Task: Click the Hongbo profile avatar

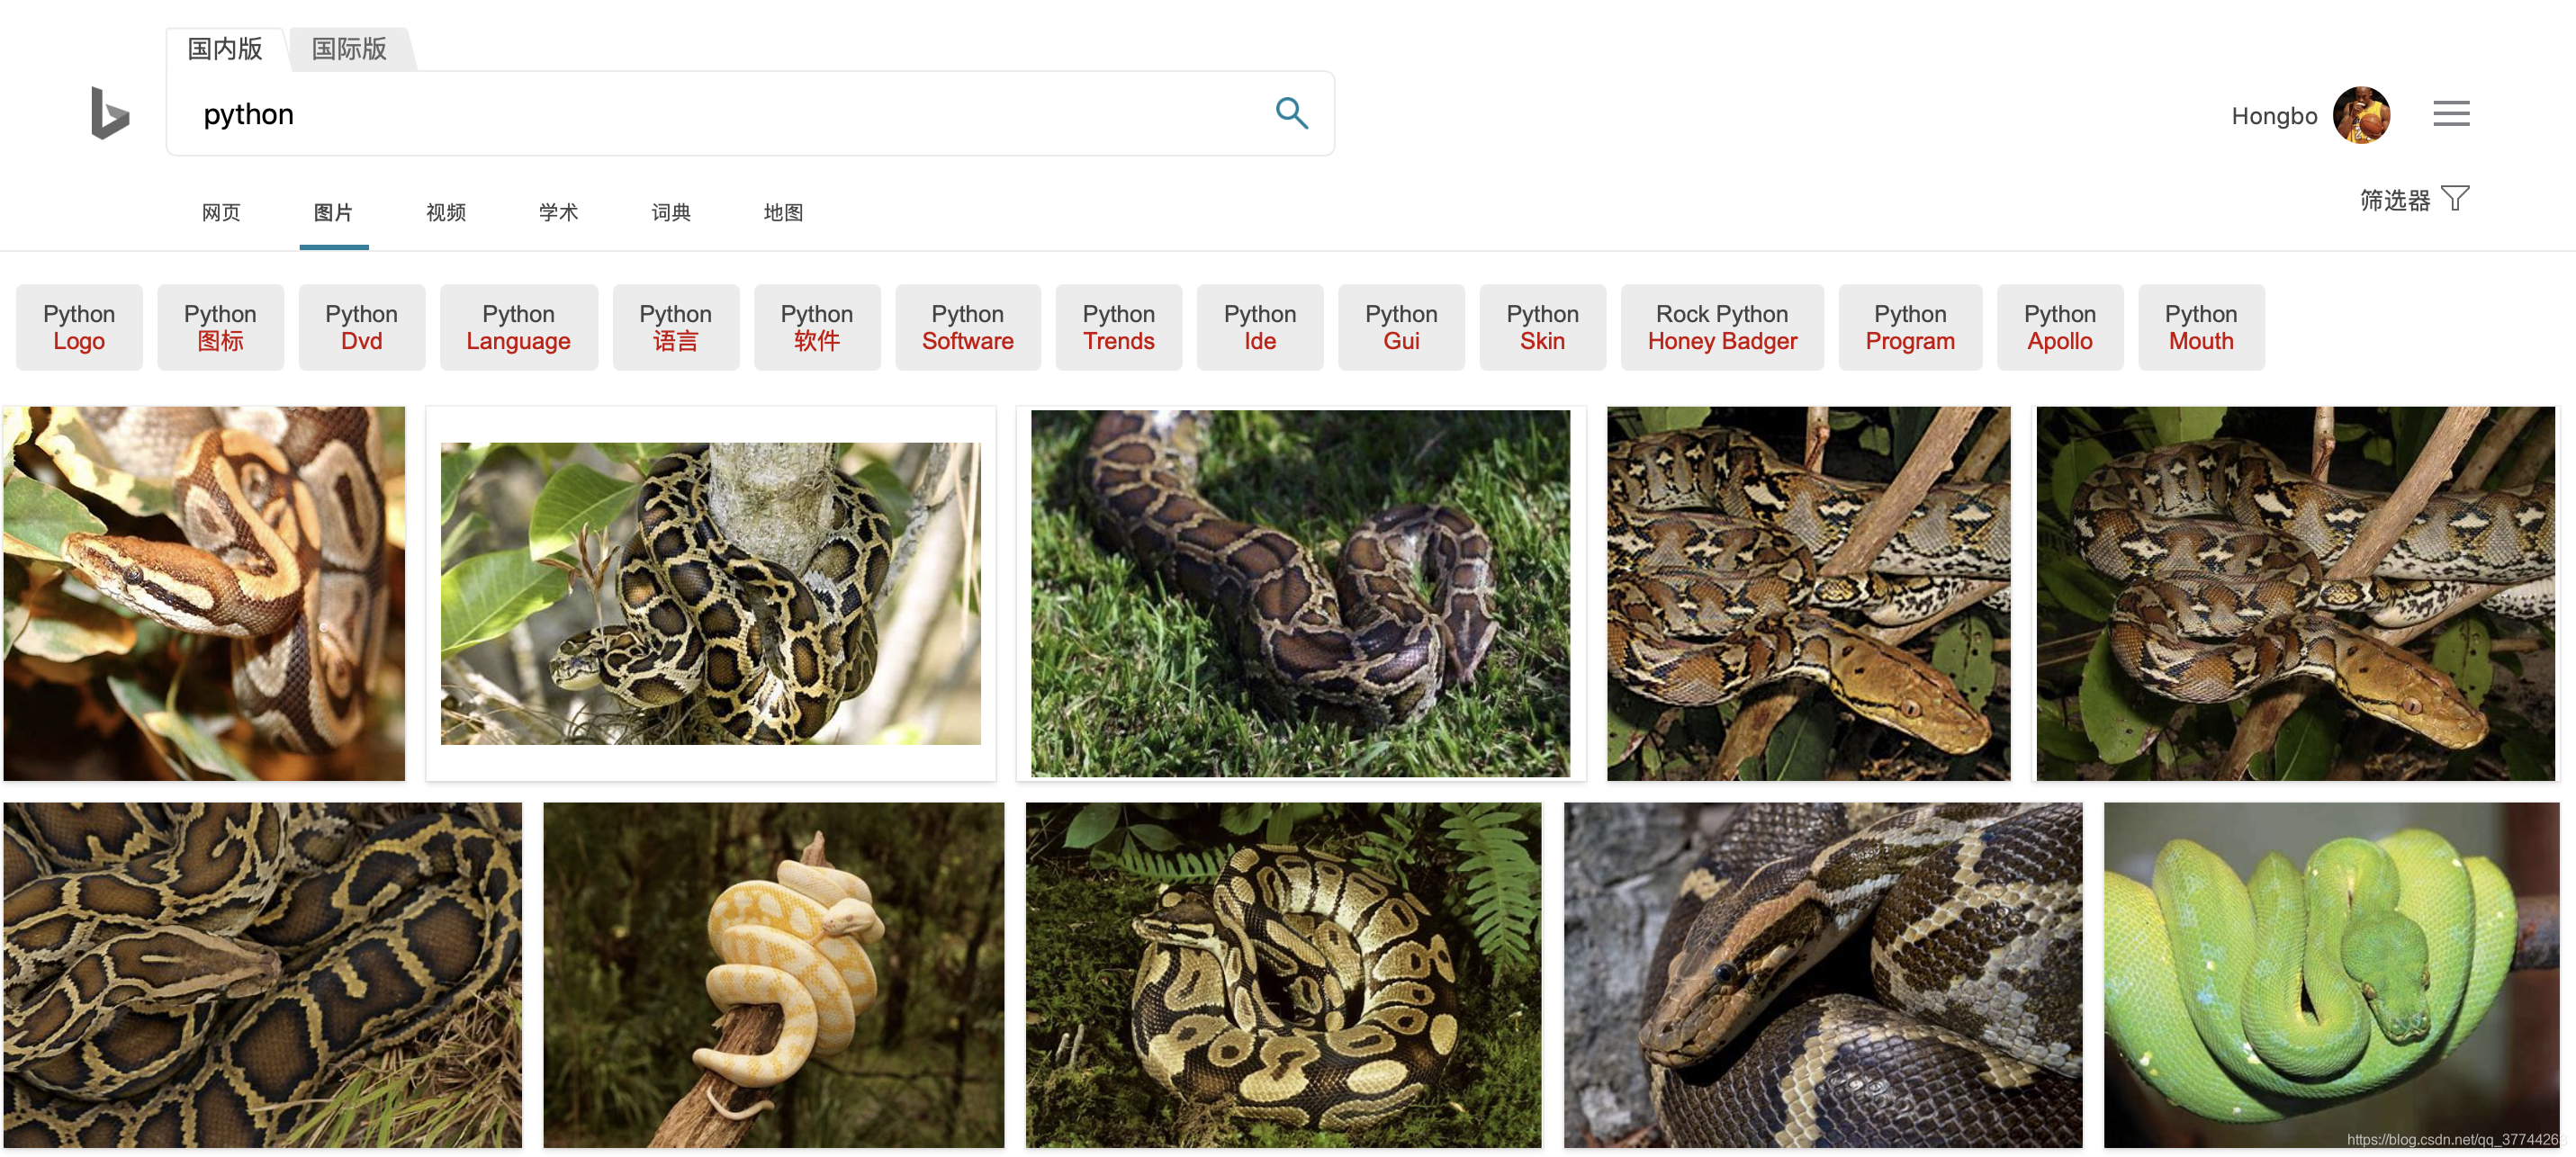Action: (2360, 115)
